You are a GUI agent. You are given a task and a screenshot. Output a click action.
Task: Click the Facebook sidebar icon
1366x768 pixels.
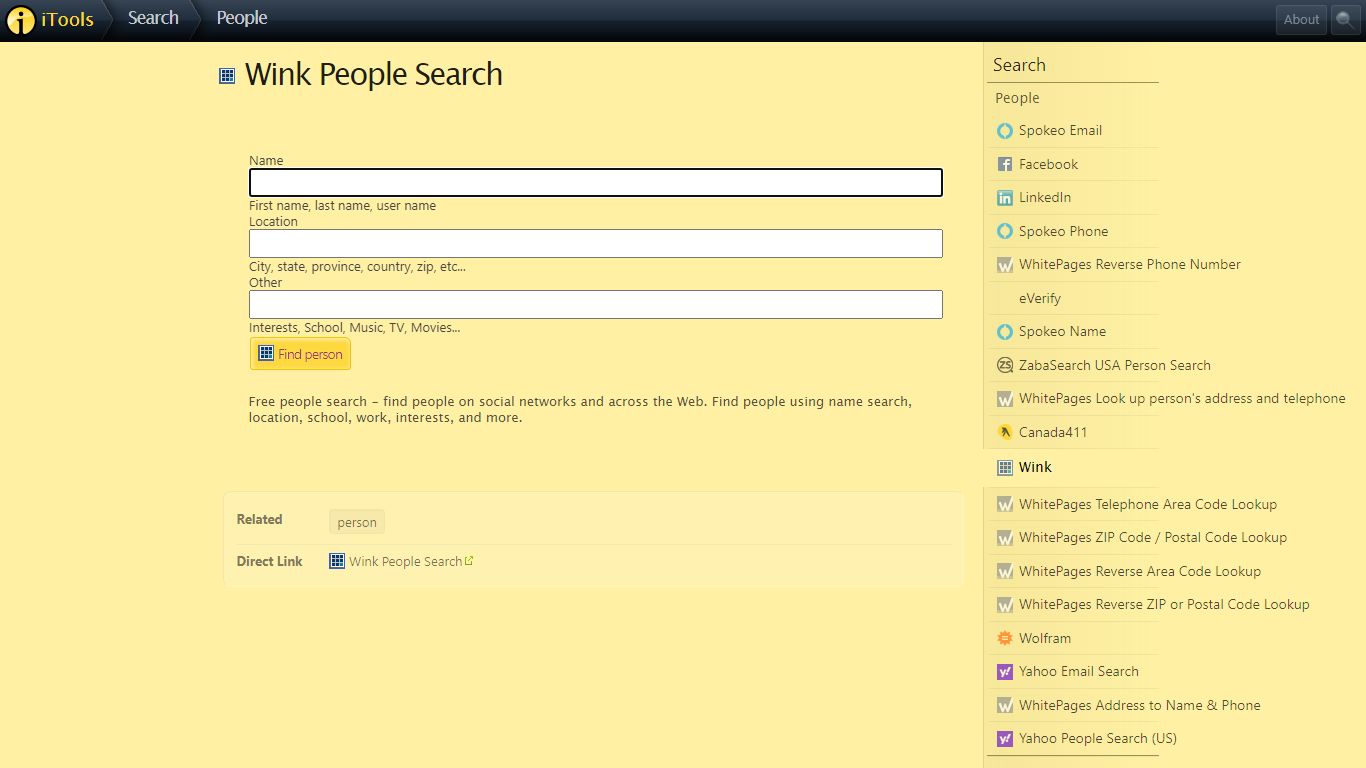[x=1005, y=165]
